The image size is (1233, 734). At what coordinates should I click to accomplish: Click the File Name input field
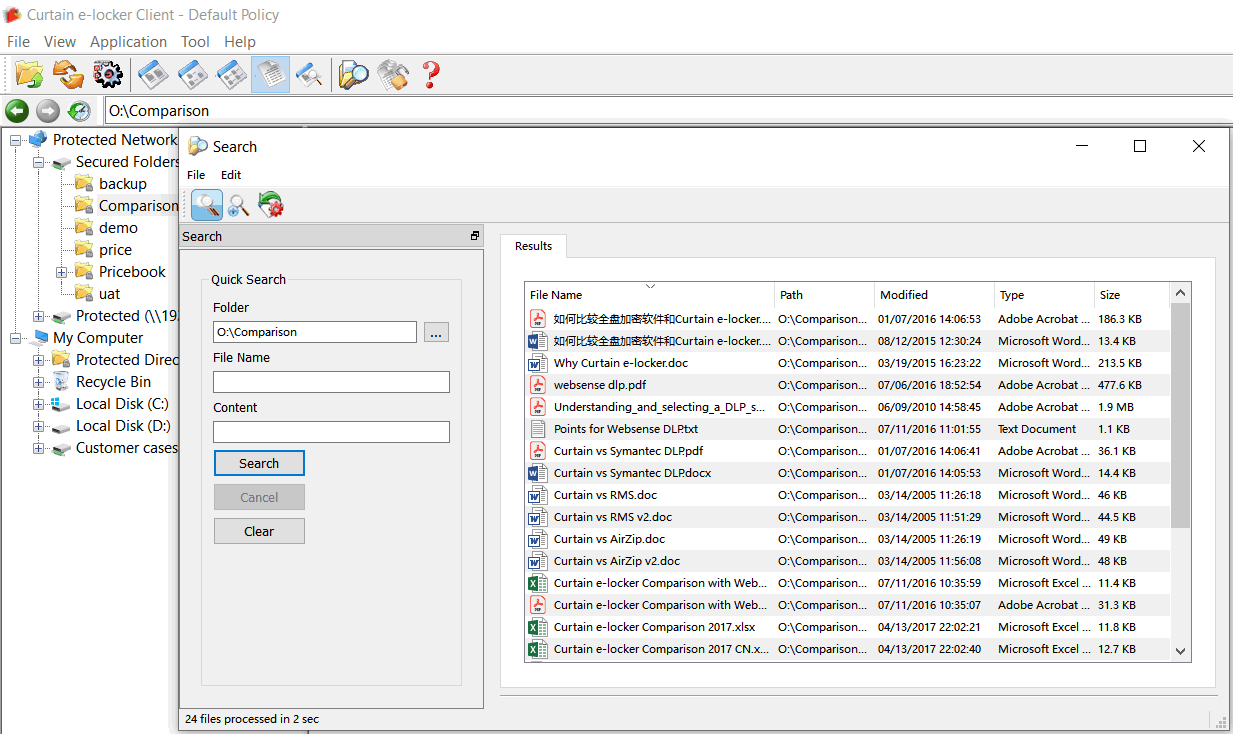click(x=331, y=382)
